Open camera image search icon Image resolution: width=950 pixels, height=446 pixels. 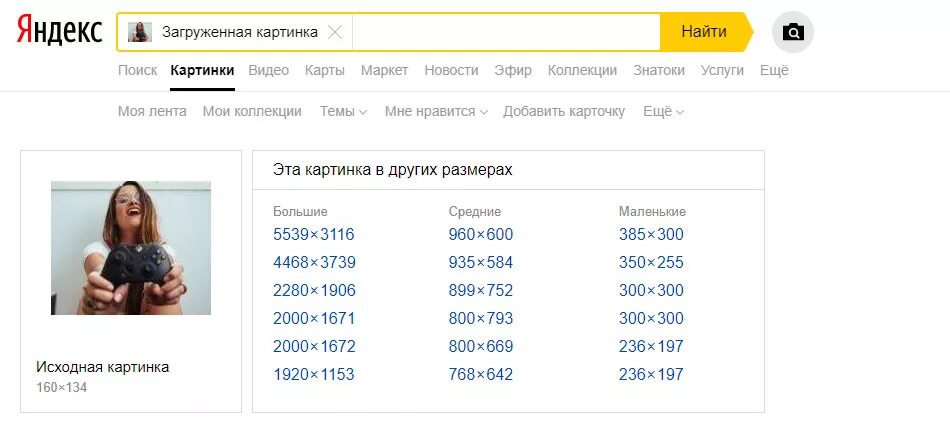pos(792,32)
